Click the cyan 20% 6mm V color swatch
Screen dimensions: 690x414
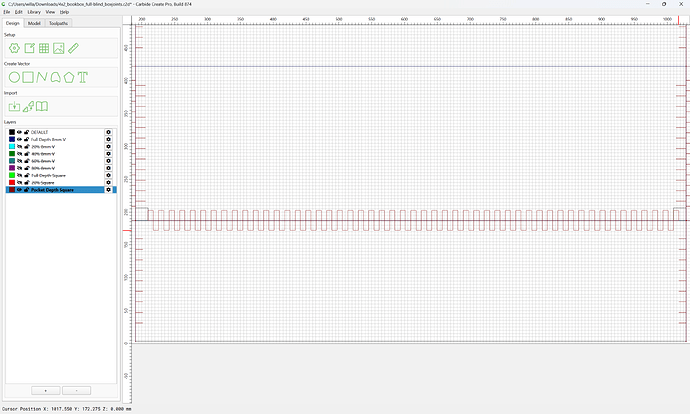point(12,147)
